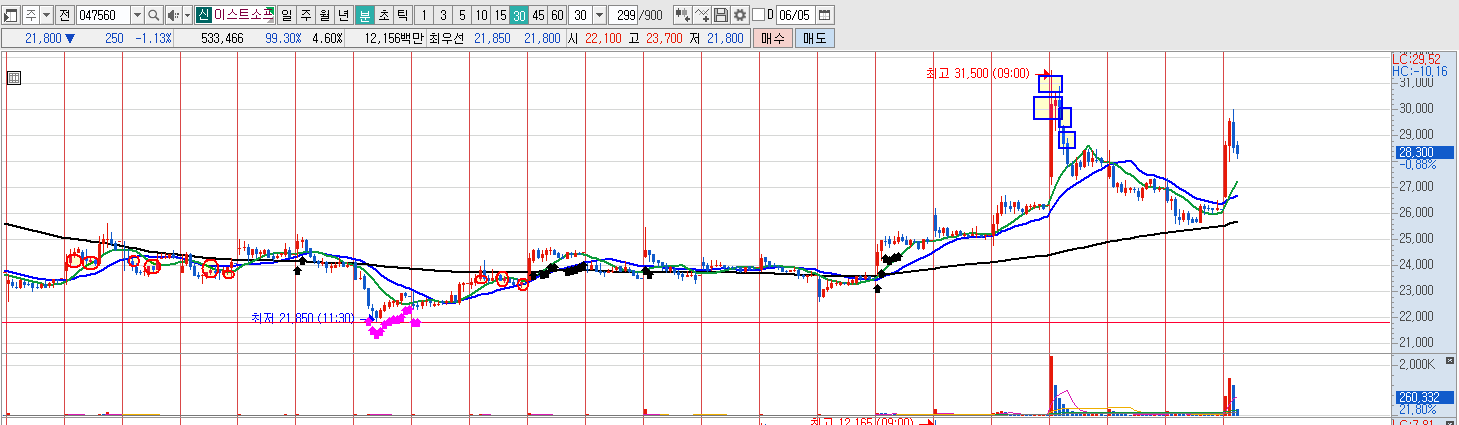The height and width of the screenshot is (425, 1459).
Task: Click the 최우선 label
Action: (x=446, y=38)
